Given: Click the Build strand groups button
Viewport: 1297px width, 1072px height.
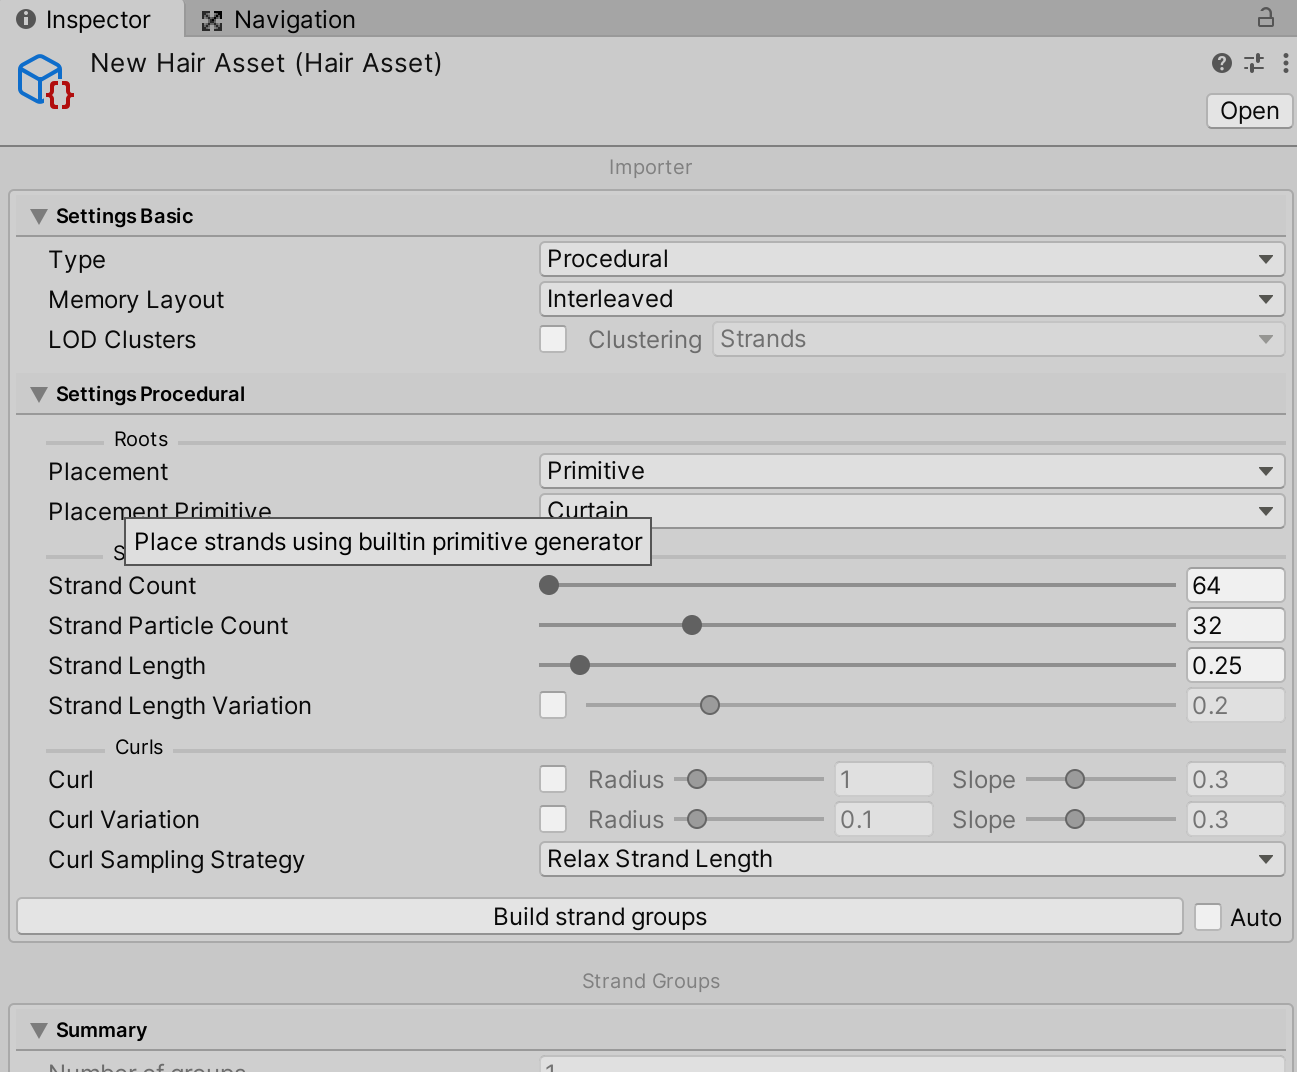Looking at the screenshot, I should tap(599, 916).
